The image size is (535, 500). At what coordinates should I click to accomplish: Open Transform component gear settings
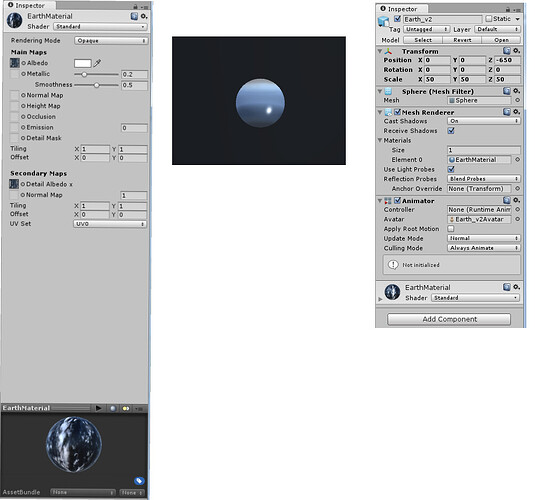click(x=517, y=51)
